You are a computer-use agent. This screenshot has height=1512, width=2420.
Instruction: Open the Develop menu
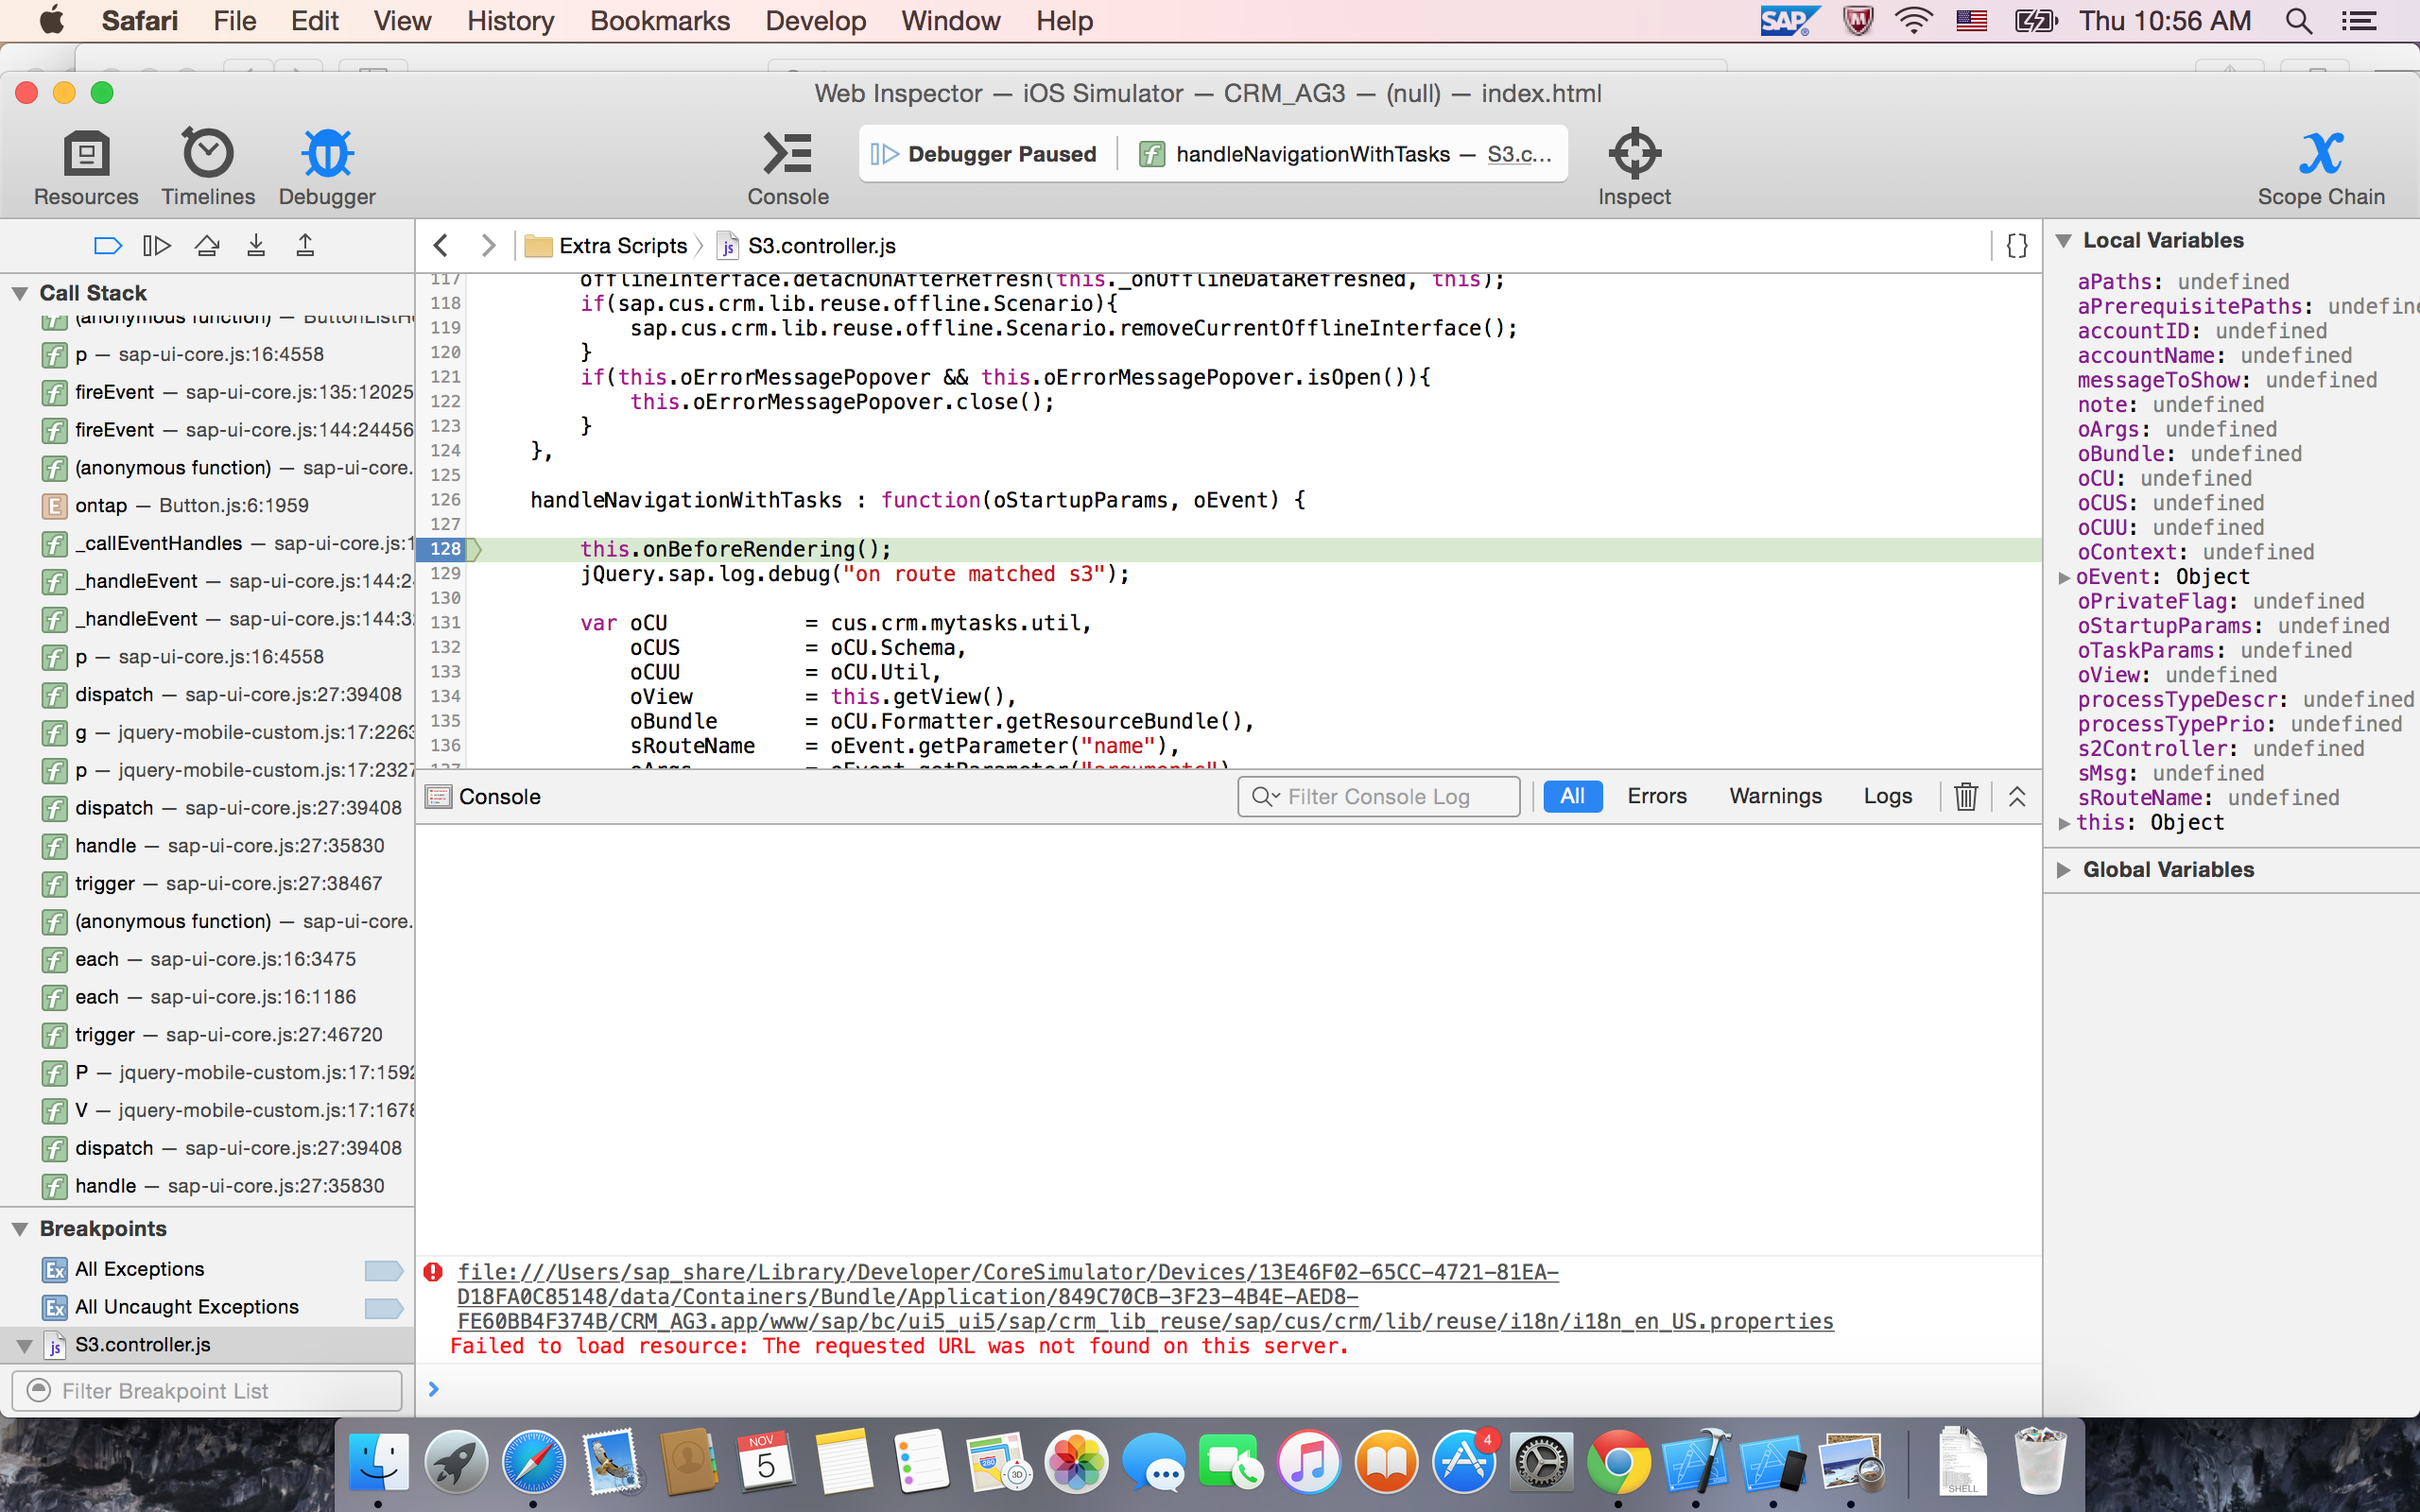coord(815,20)
